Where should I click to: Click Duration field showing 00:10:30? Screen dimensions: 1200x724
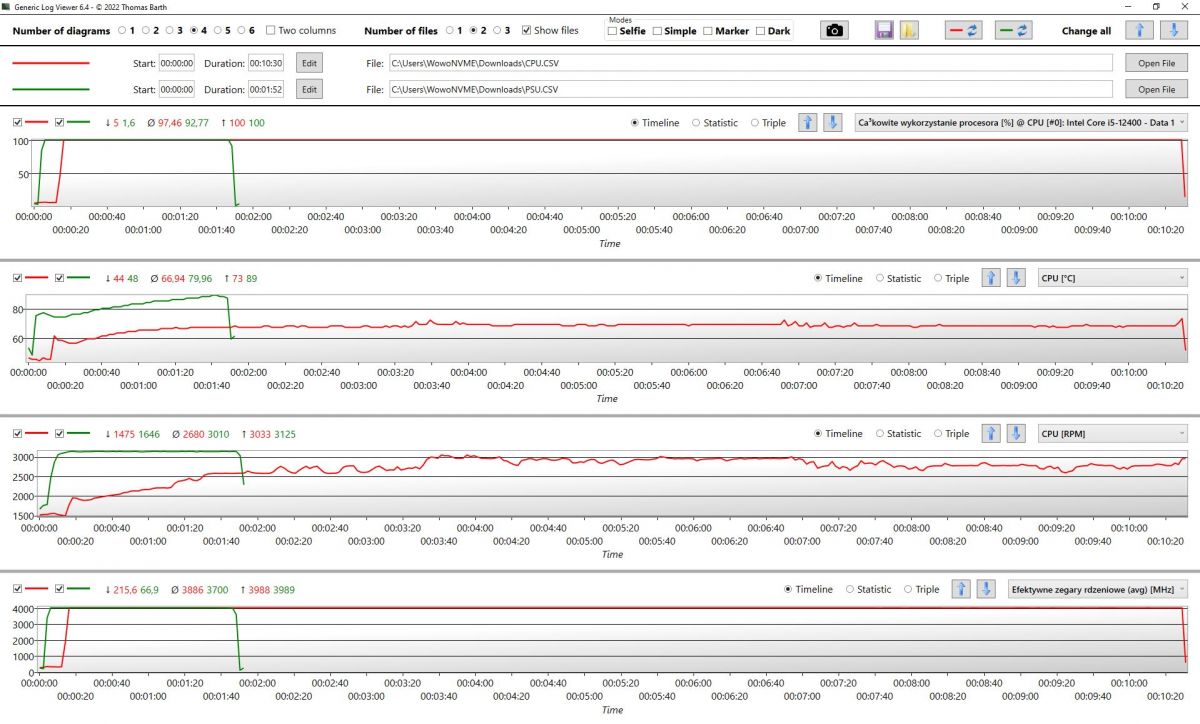point(268,63)
